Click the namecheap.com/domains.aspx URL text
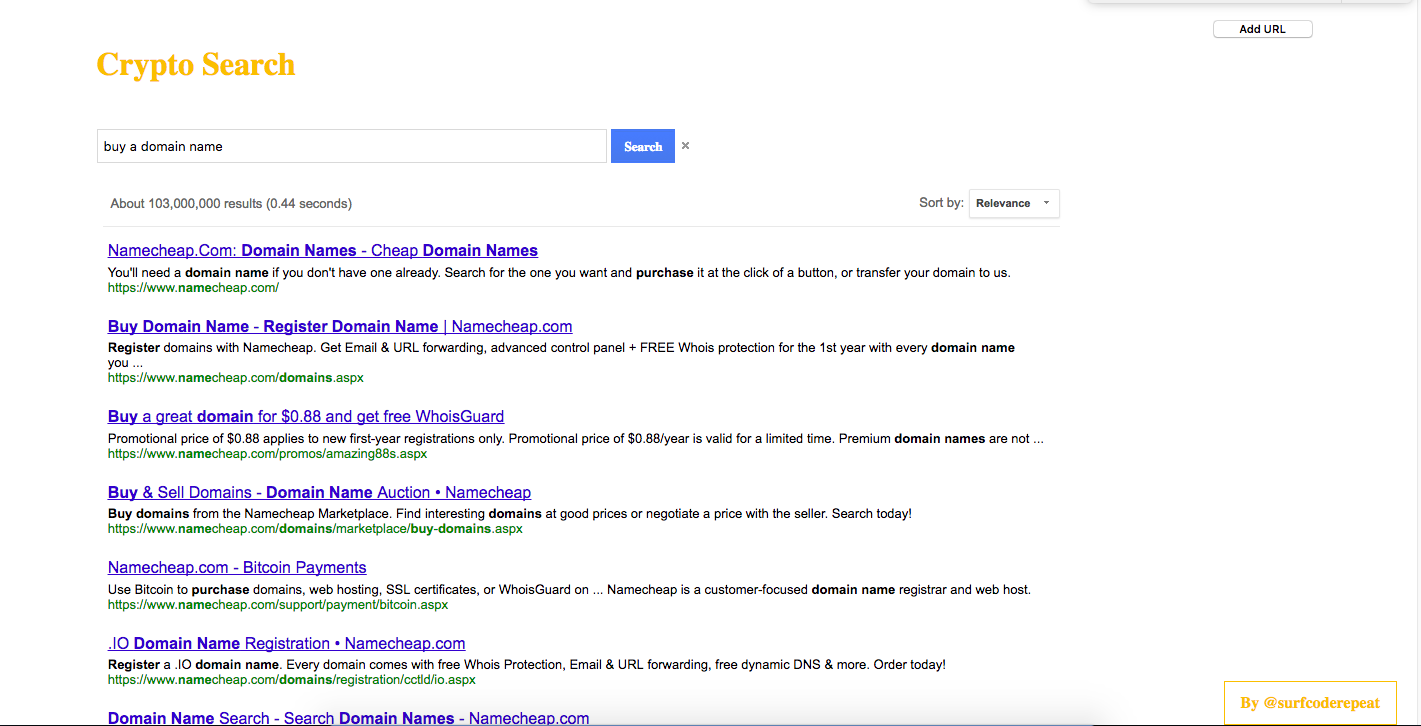The height and width of the screenshot is (726, 1421). pos(236,379)
